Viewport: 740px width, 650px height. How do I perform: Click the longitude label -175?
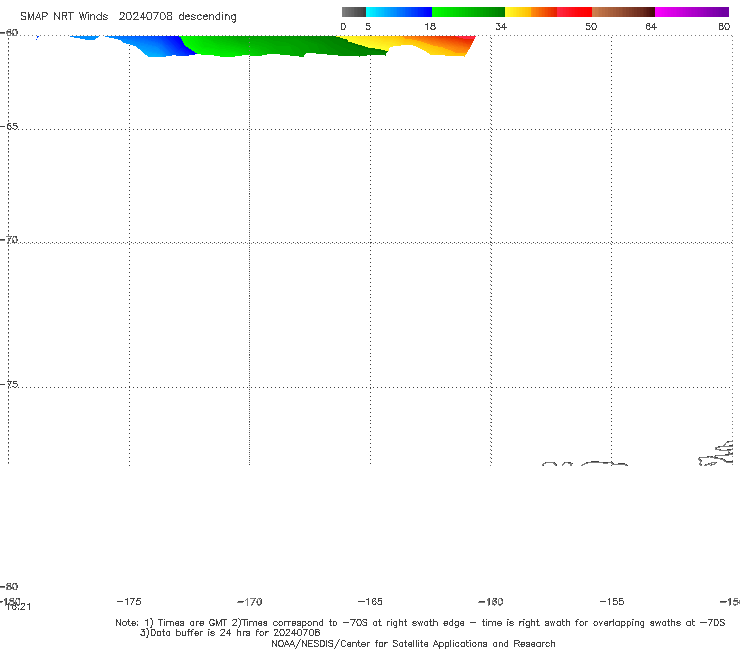tap(129, 601)
